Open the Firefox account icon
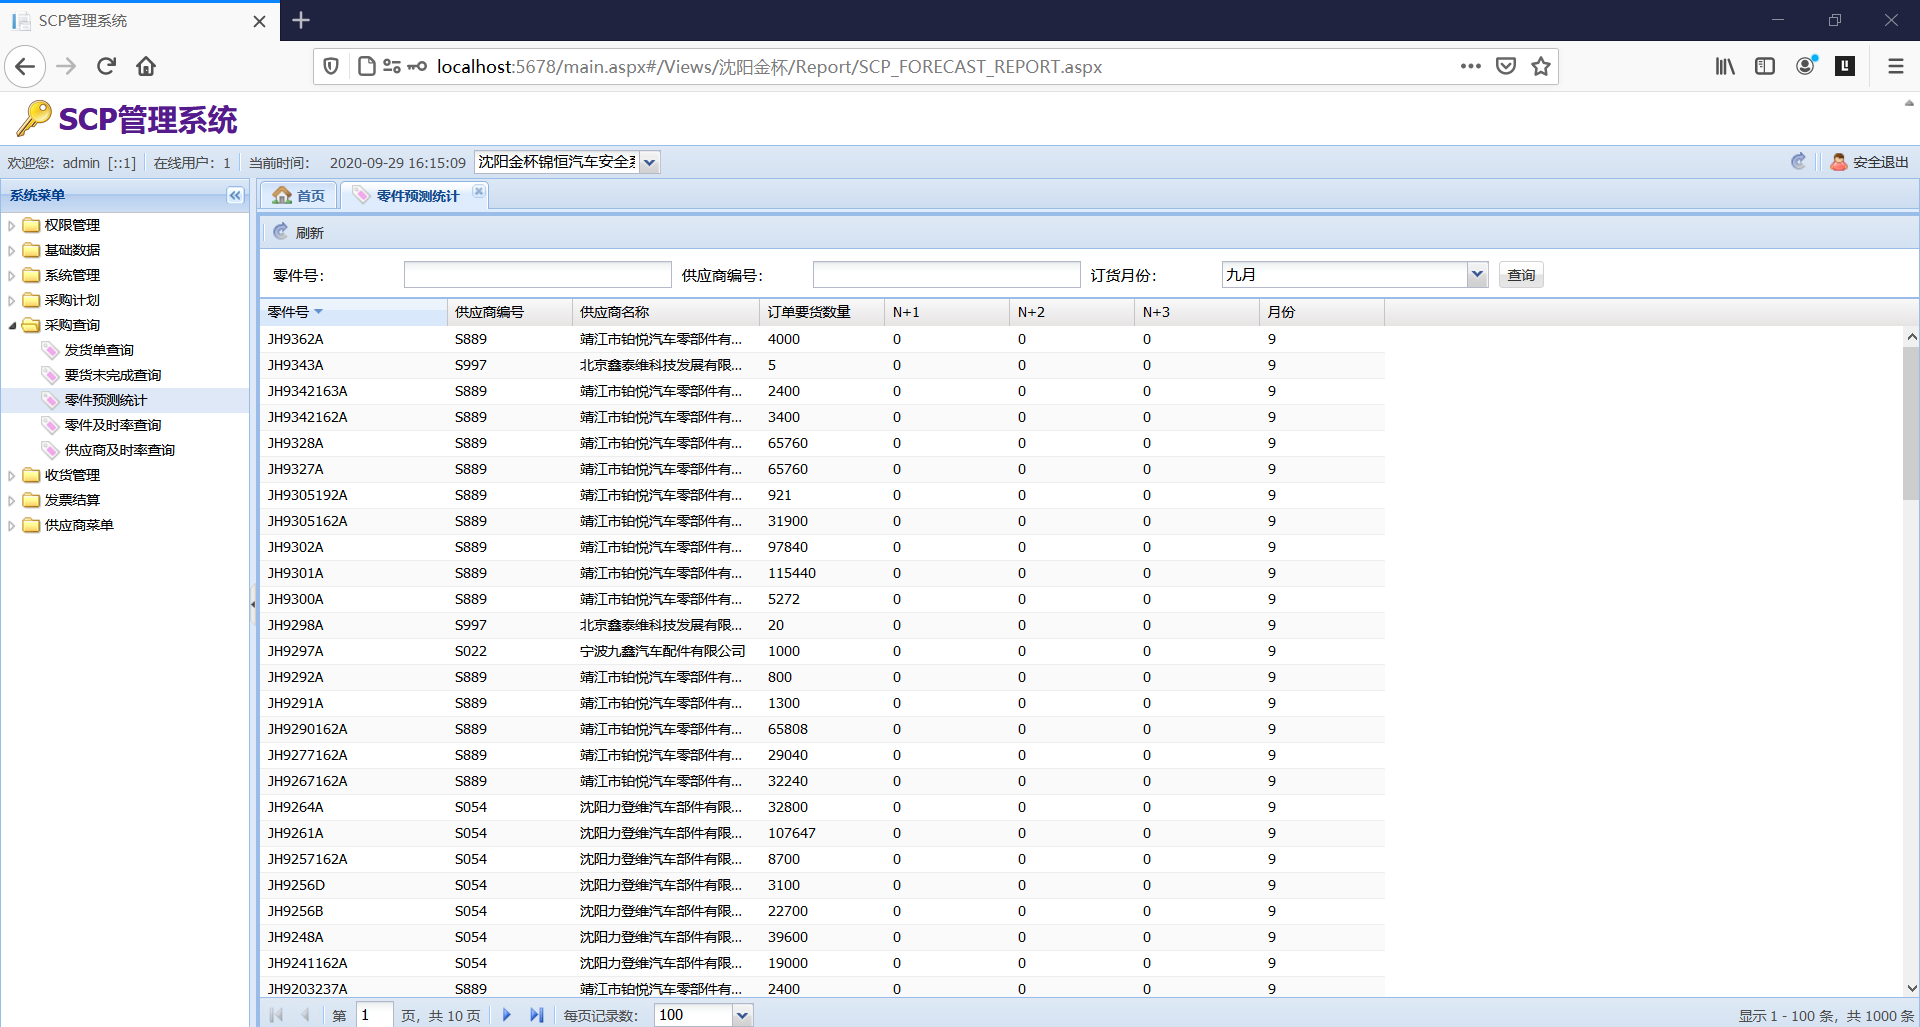 pos(1806,67)
